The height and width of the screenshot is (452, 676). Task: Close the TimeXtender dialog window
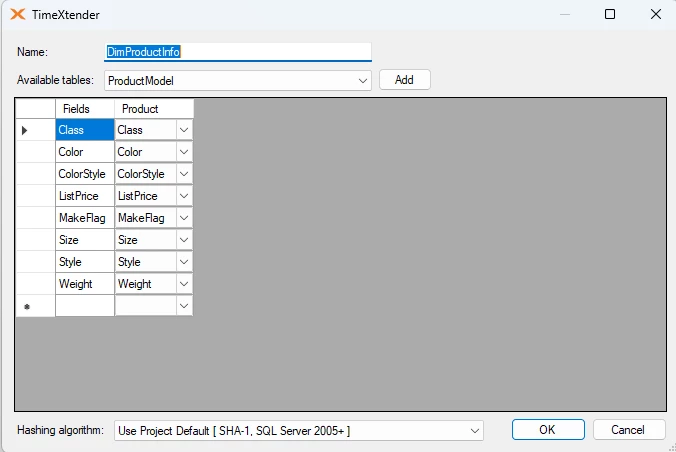656,14
